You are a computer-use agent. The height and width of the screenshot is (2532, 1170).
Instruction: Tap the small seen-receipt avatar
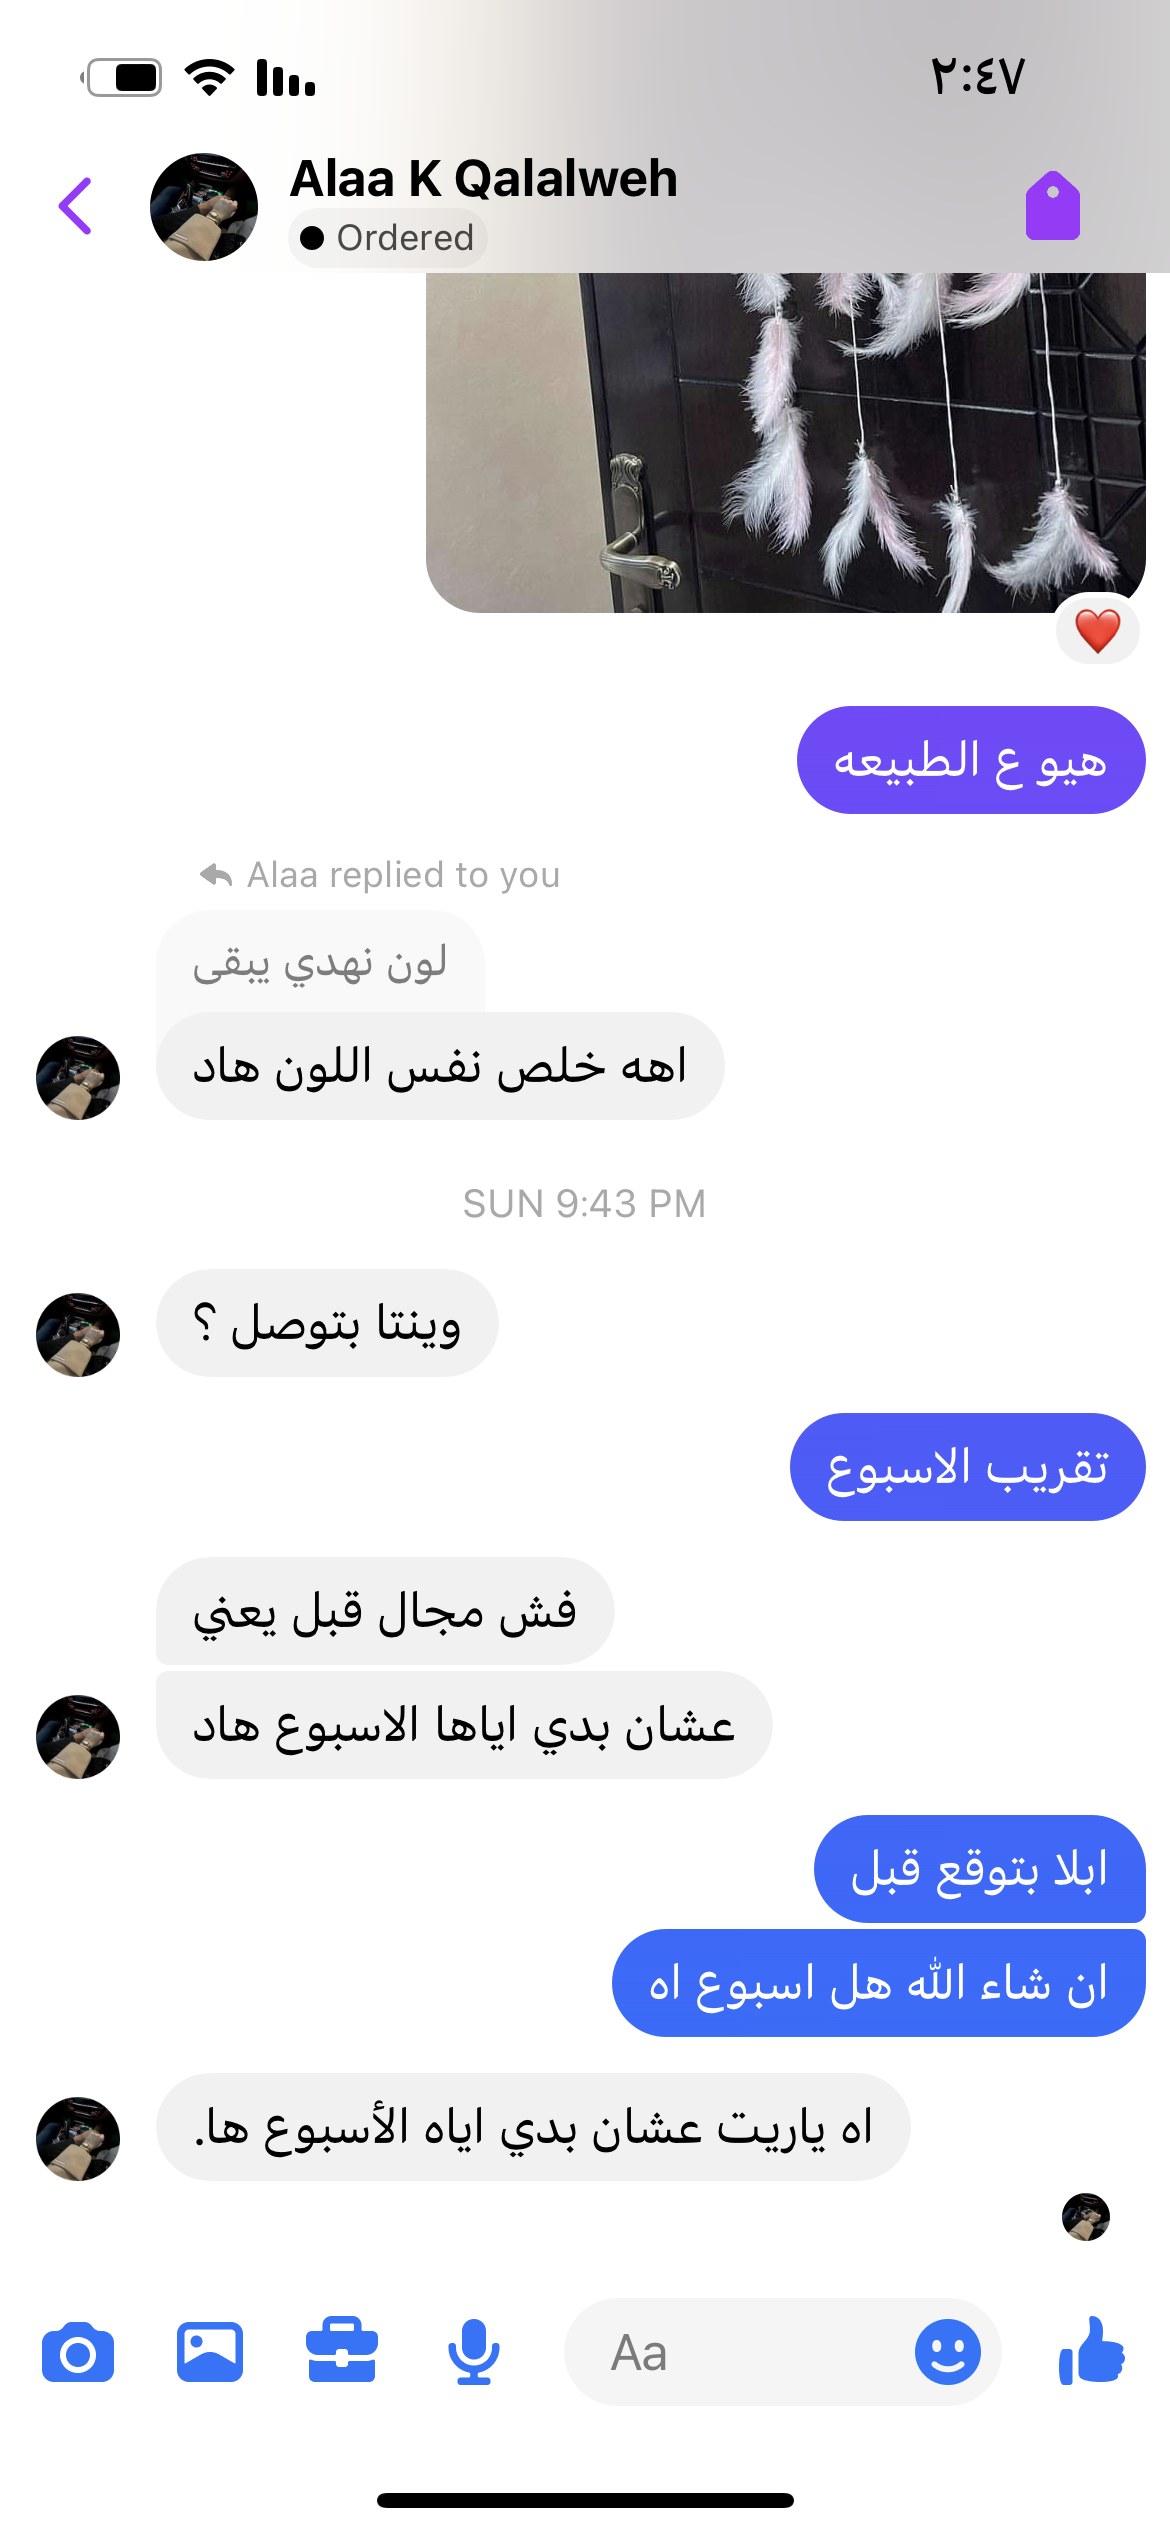[x=1086, y=2217]
